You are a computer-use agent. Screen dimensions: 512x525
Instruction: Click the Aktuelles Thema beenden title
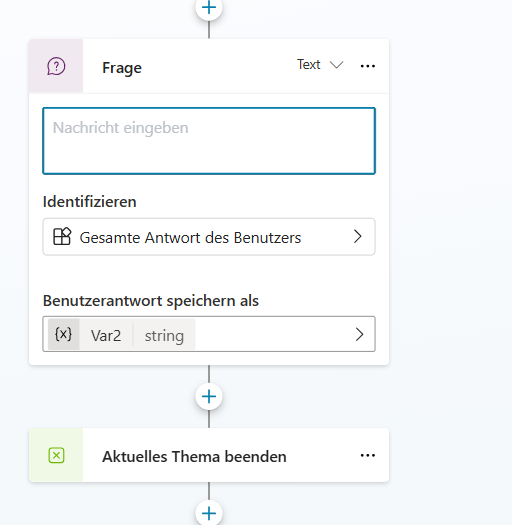194,456
